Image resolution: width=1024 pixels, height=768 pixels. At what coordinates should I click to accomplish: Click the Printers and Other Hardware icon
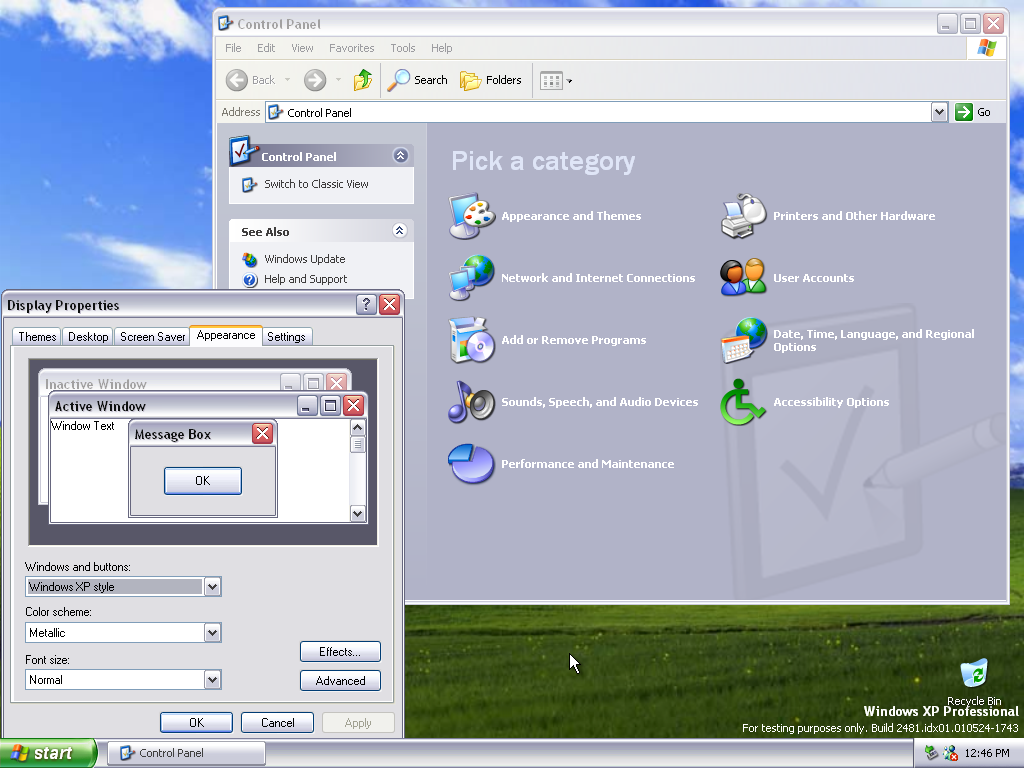point(743,216)
